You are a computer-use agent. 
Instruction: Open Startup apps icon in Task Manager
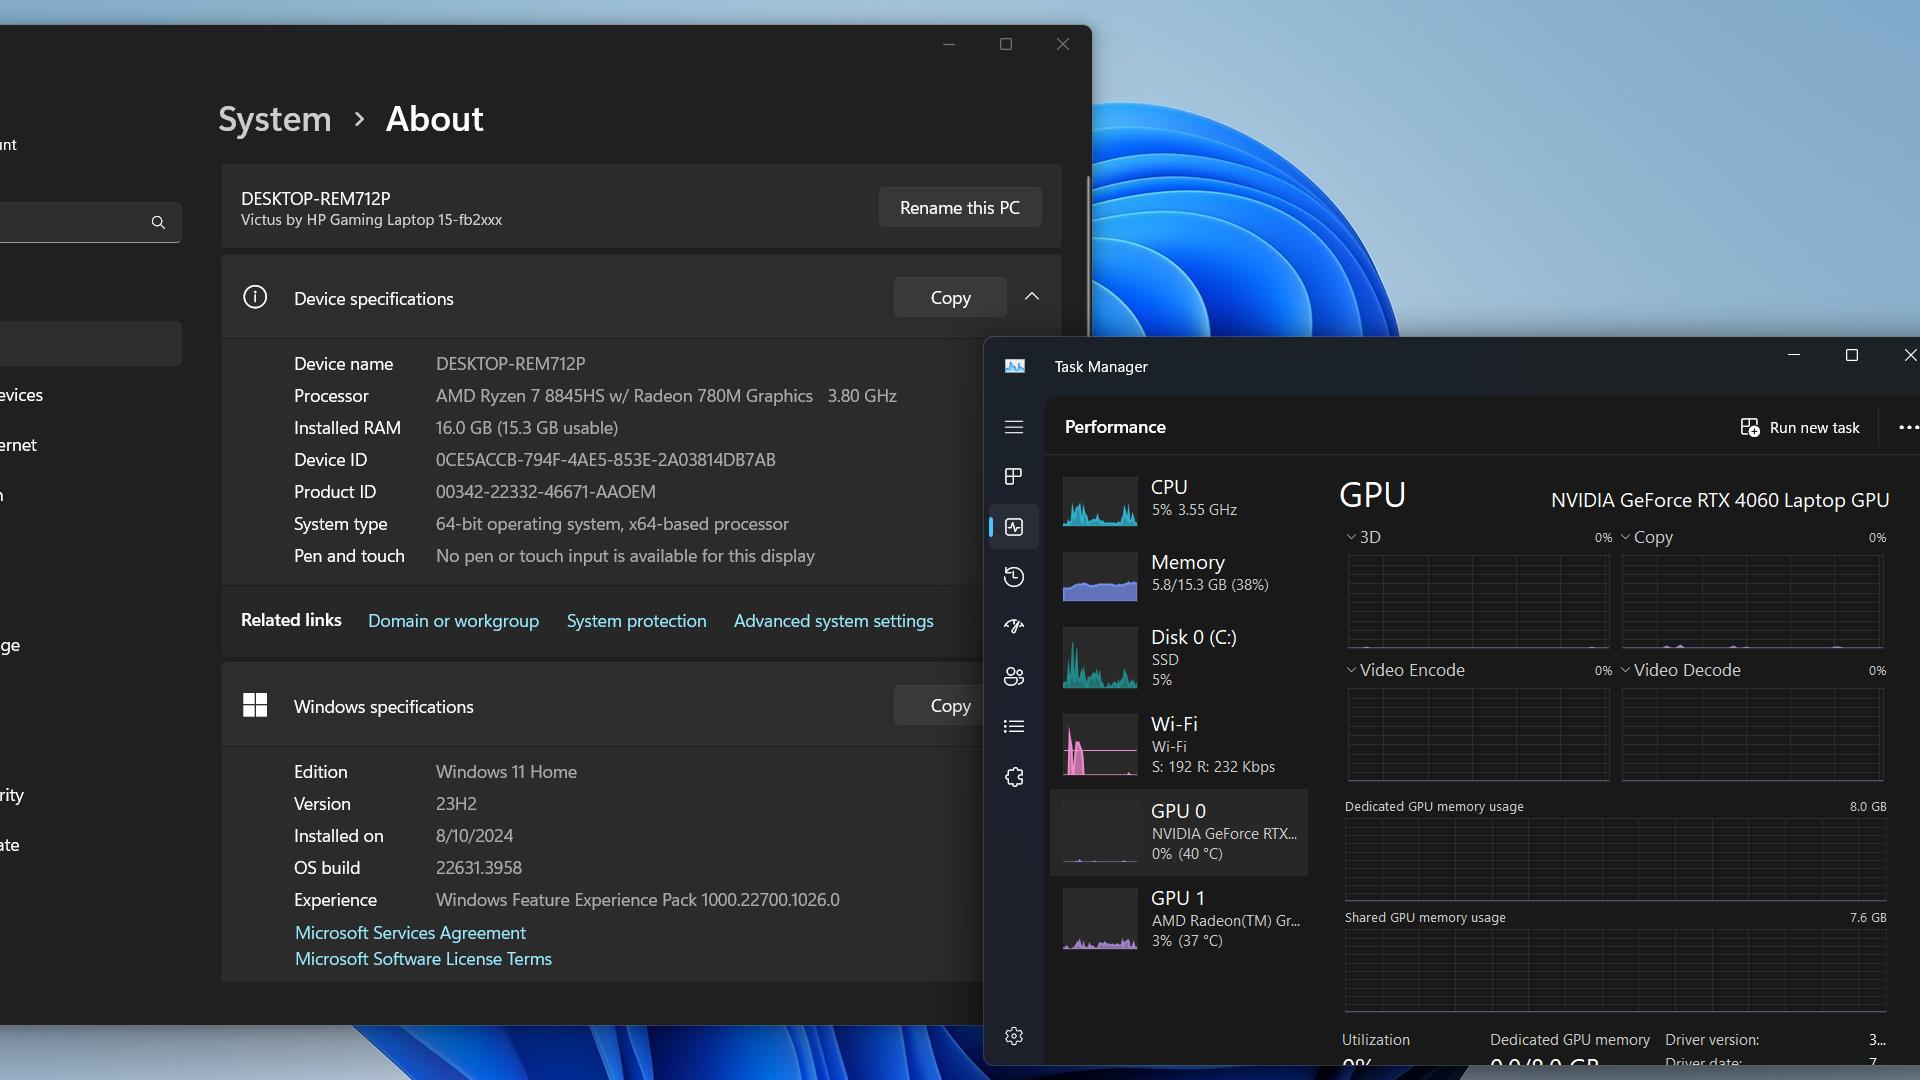[1014, 627]
